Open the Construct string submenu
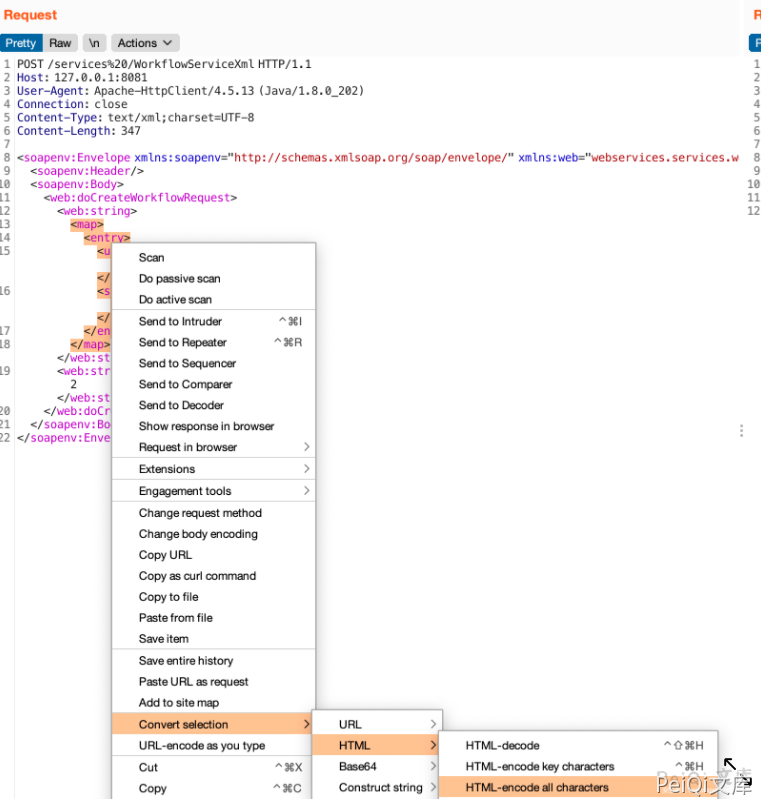Viewport: 761px width, 806px height. pyautogui.click(x=380, y=788)
